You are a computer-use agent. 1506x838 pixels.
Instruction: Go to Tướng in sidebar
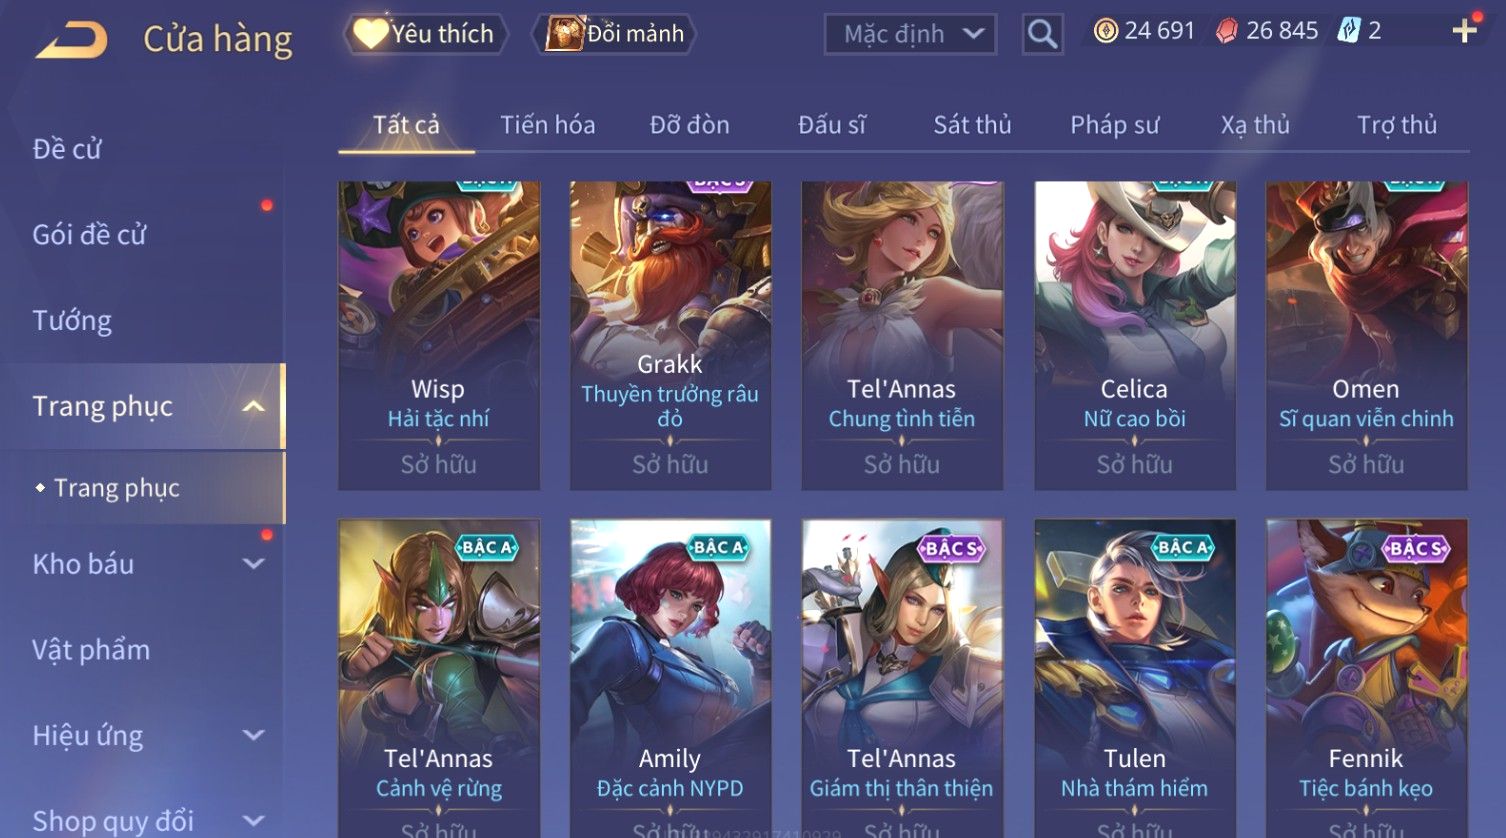coord(72,320)
